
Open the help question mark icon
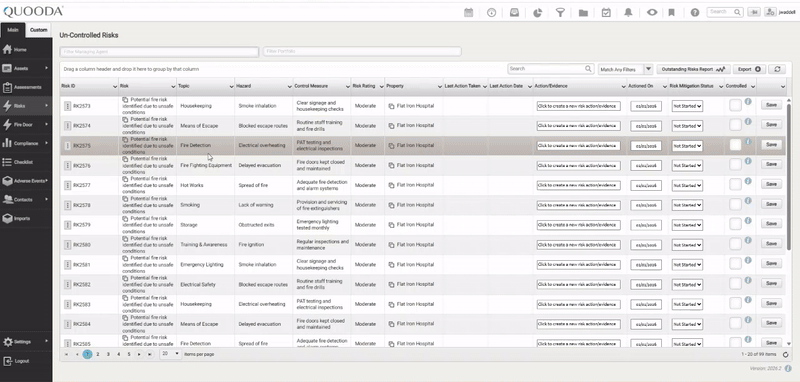[x=694, y=13]
